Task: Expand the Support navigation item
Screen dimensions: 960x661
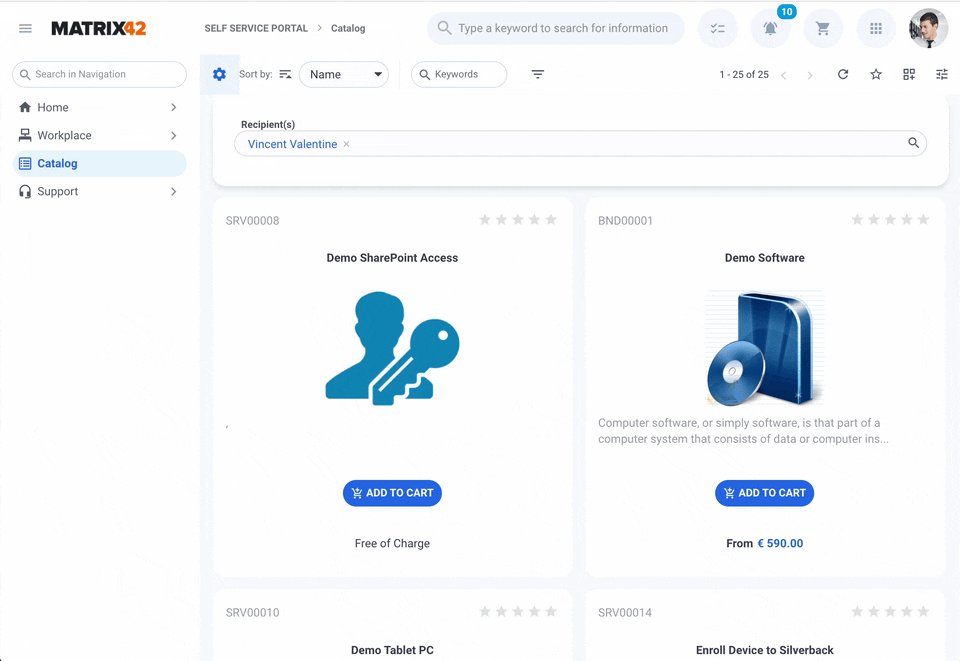Action: 174,192
